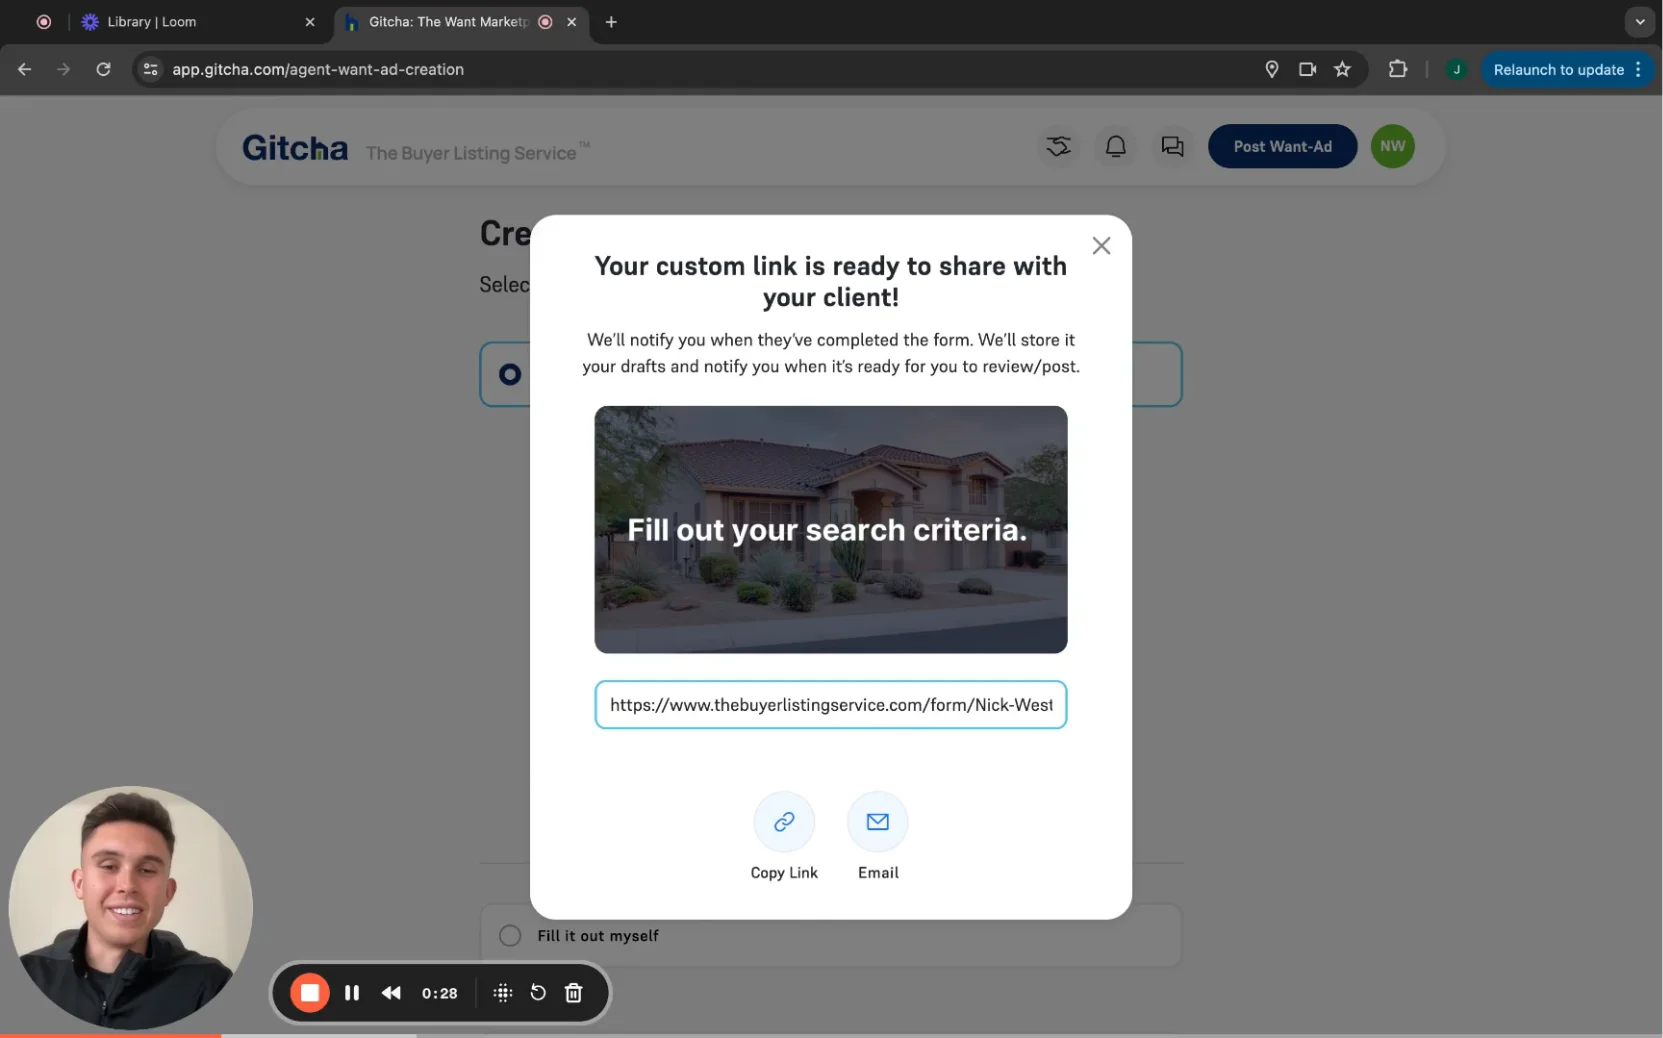Close the Library | Loom tab
The height and width of the screenshot is (1038, 1663).
(310, 22)
